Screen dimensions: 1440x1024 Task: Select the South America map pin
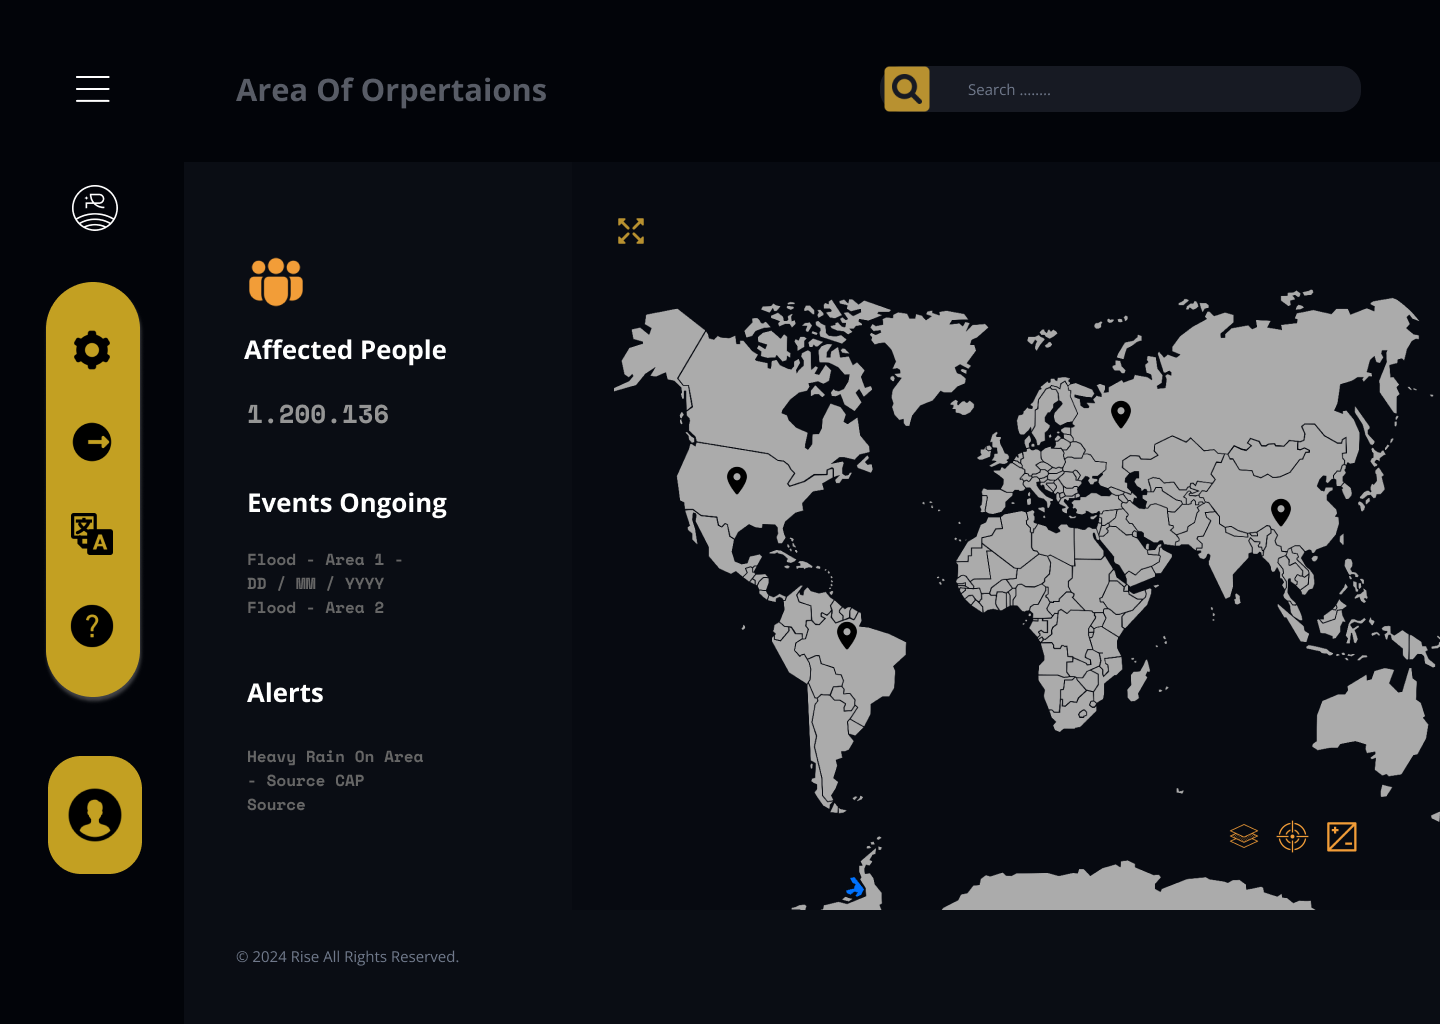click(x=847, y=635)
